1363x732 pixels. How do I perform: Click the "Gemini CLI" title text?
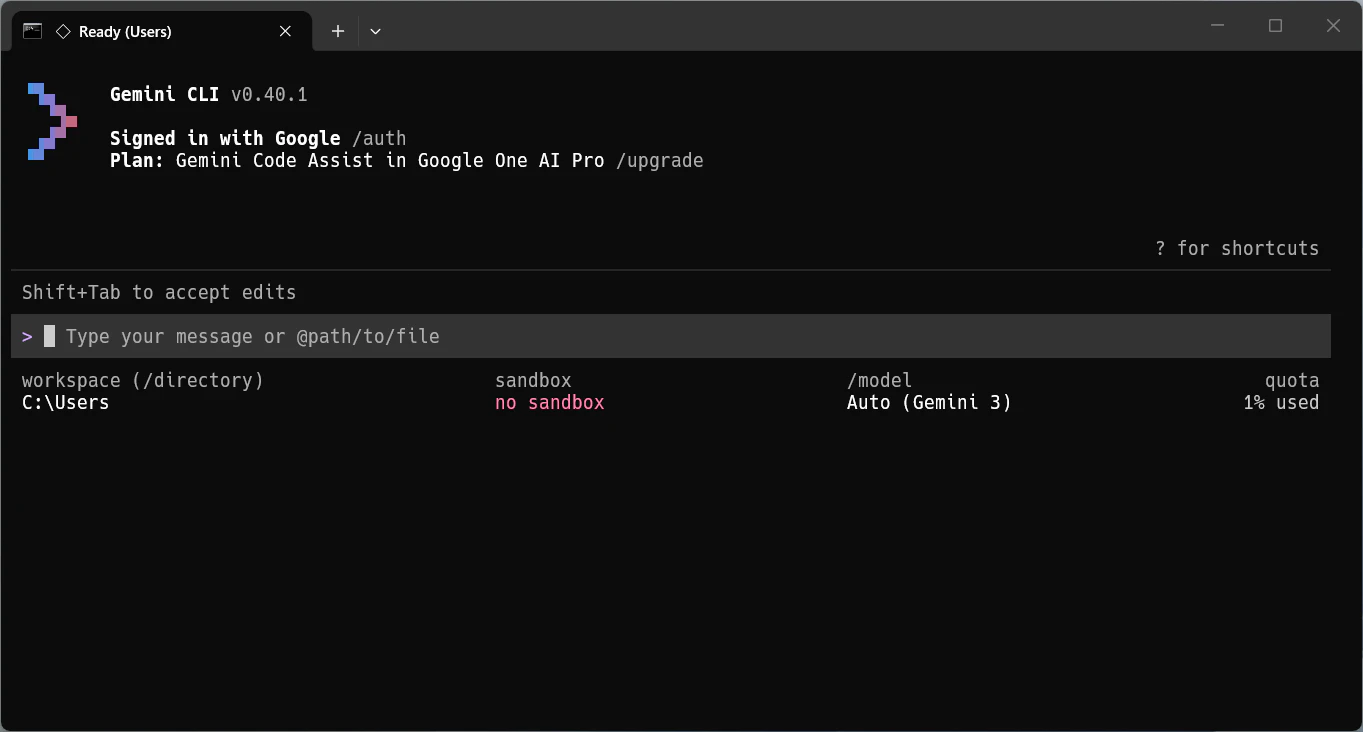pyautogui.click(x=164, y=95)
